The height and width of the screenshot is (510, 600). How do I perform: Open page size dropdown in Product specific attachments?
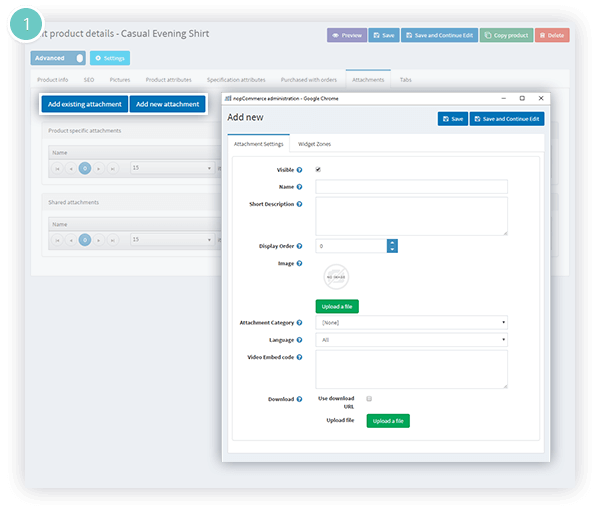(172, 168)
